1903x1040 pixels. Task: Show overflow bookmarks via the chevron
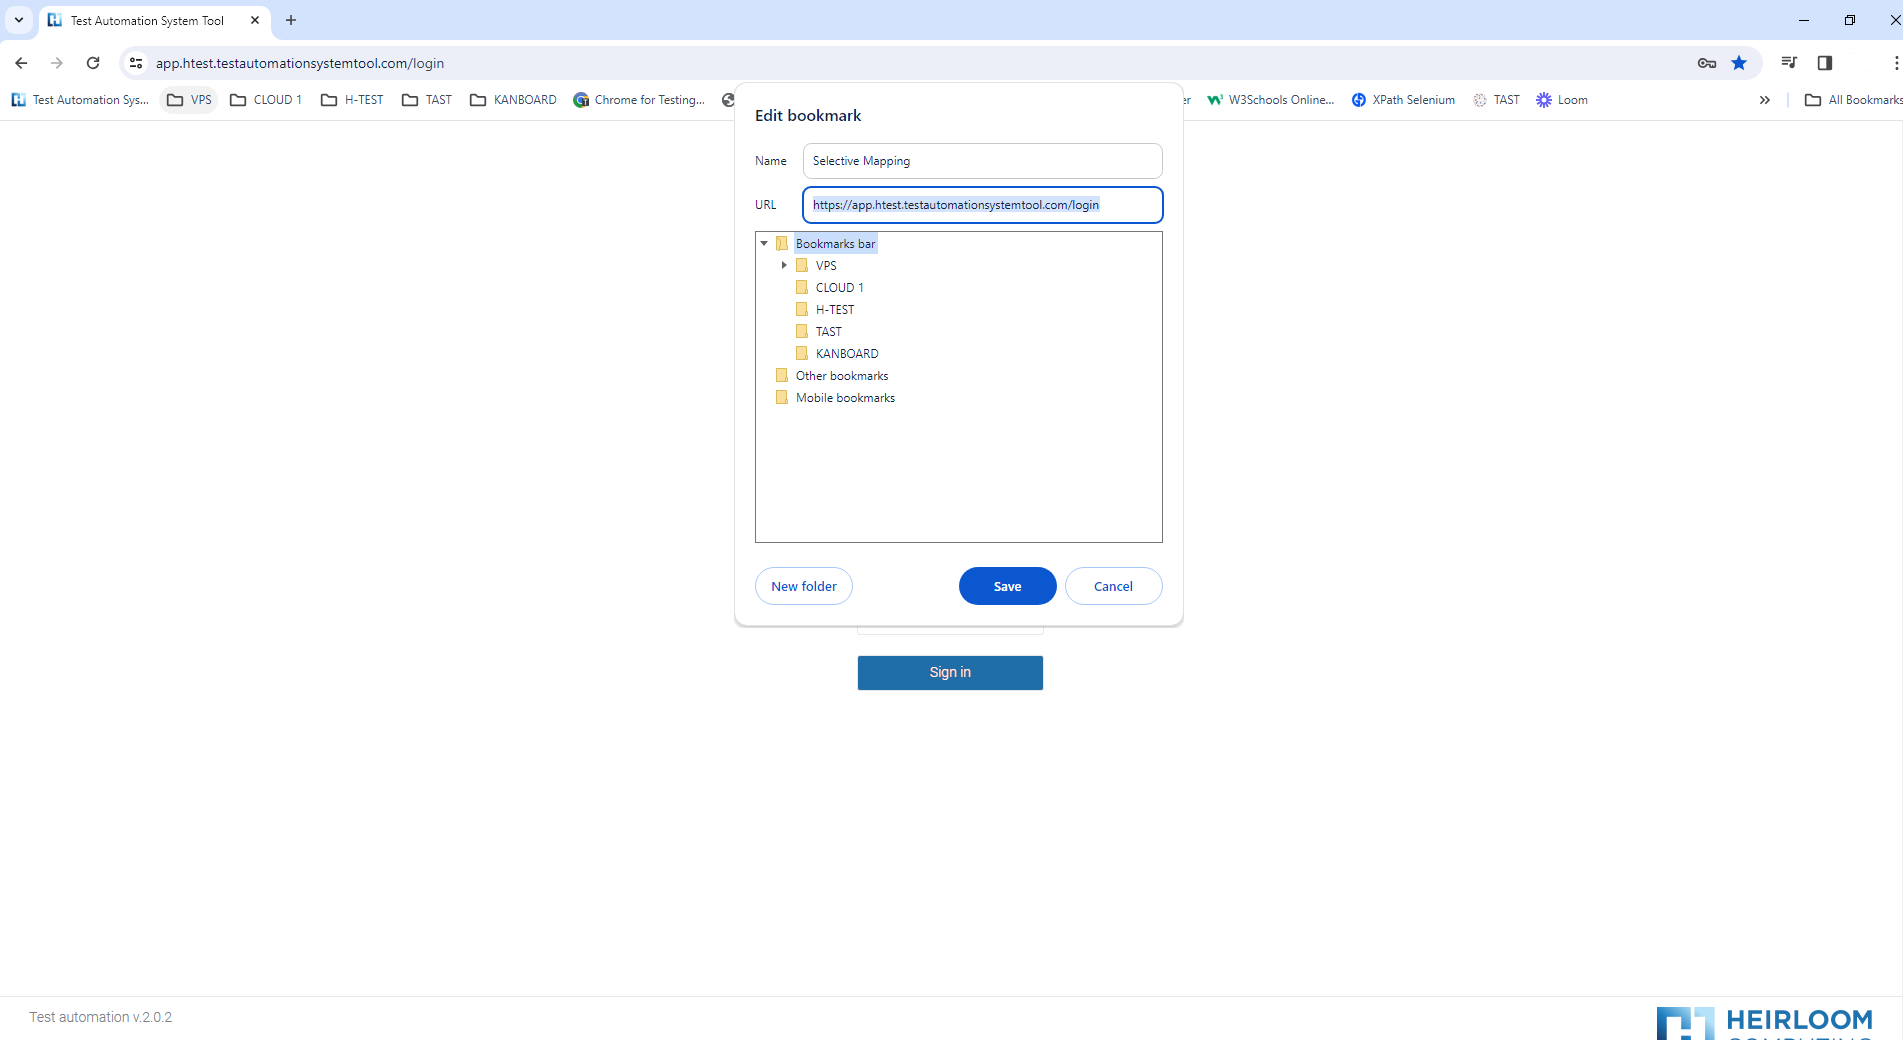pyautogui.click(x=1765, y=100)
